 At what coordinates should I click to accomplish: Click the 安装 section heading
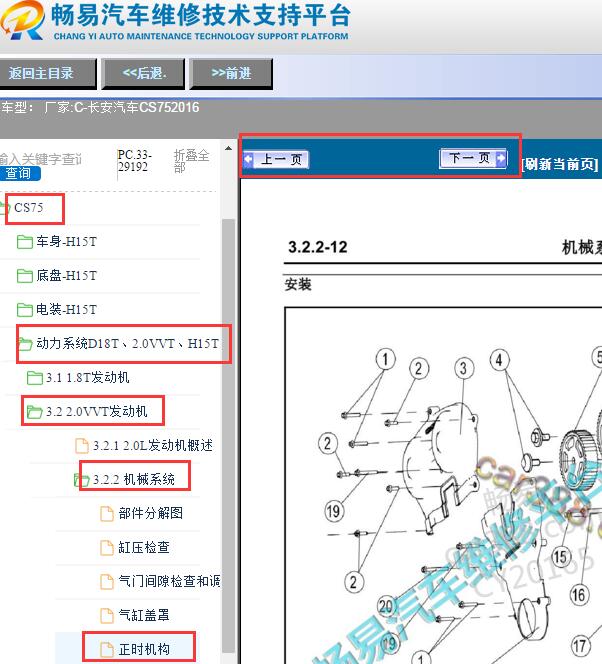(298, 284)
